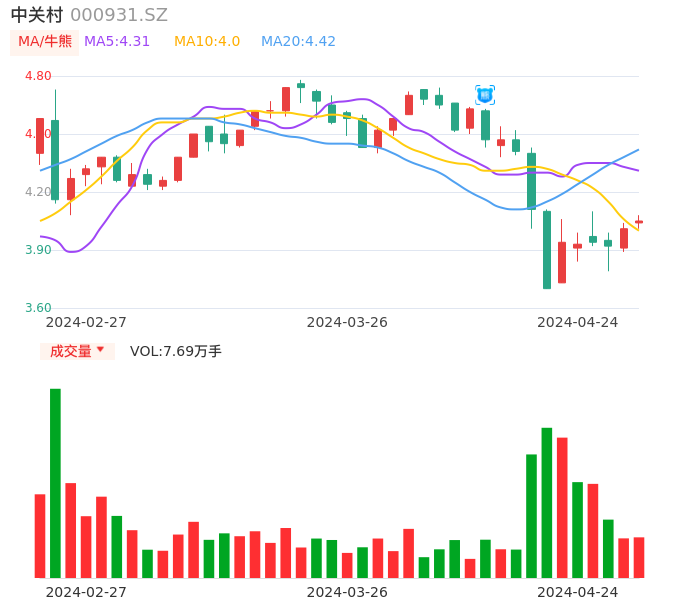Click the large green candlestick dropping to 3.70
The image size is (686, 606).
click(x=547, y=250)
